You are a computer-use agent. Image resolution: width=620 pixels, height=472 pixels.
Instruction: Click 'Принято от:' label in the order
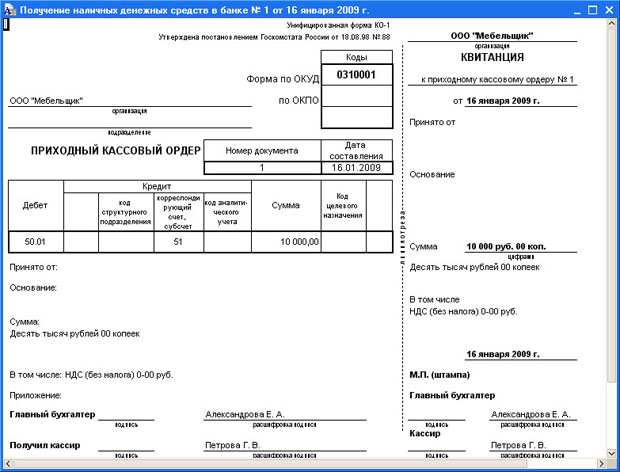tap(34, 267)
